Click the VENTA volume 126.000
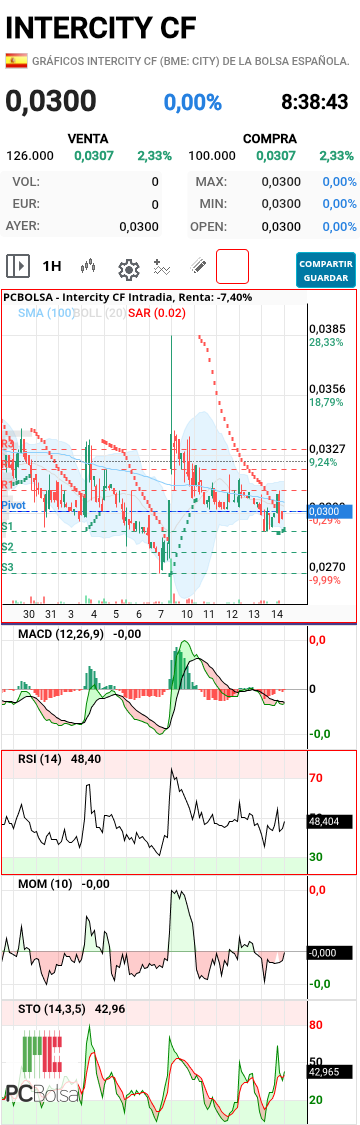The image size is (360, 1125). click(x=30, y=155)
